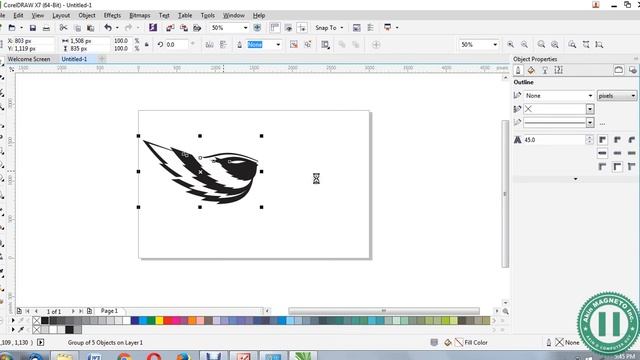Open the outline color picker dropdown

[590, 109]
